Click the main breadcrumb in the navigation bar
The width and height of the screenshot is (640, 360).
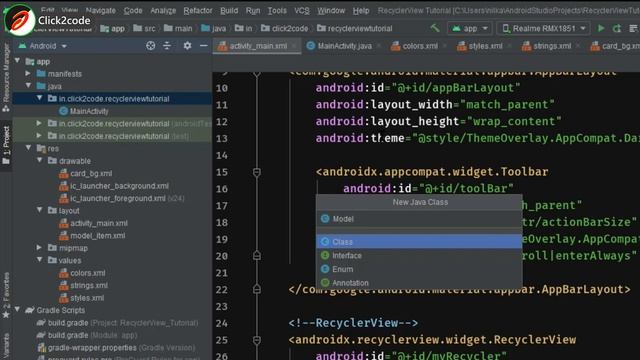[x=178, y=28]
